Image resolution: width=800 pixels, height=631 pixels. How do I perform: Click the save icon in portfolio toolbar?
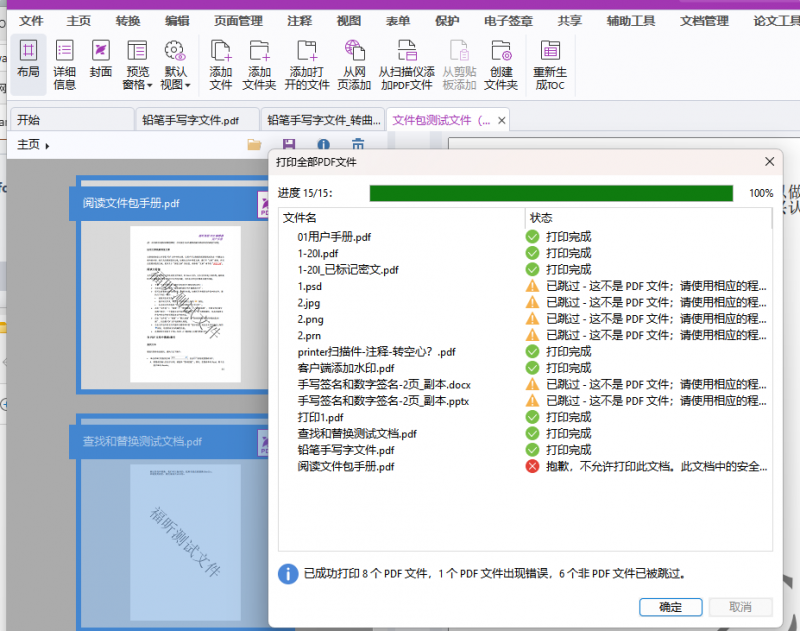pyautogui.click(x=289, y=146)
